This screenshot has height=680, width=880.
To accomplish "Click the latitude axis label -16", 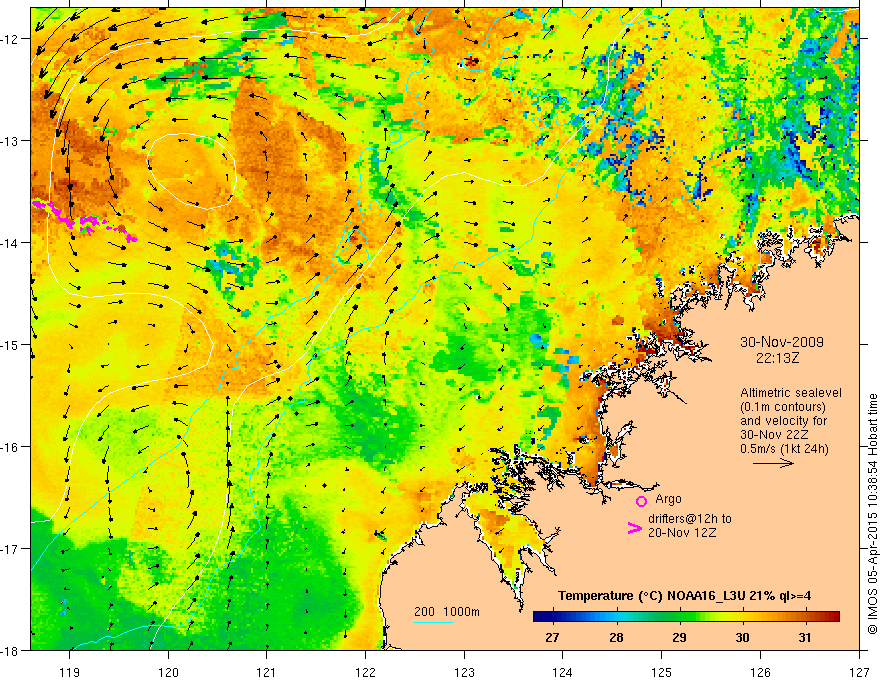I will click(x=10, y=447).
